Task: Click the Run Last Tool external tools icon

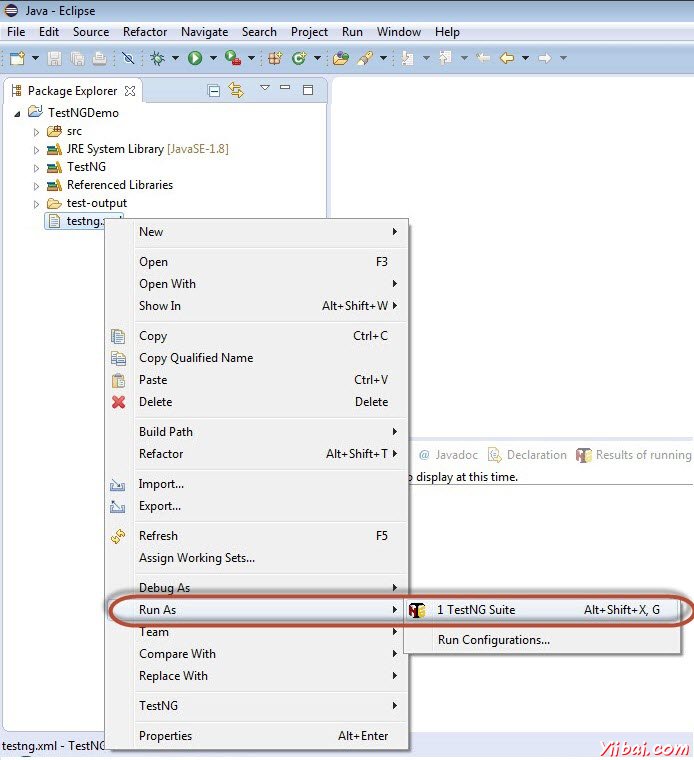Action: click(x=233, y=58)
